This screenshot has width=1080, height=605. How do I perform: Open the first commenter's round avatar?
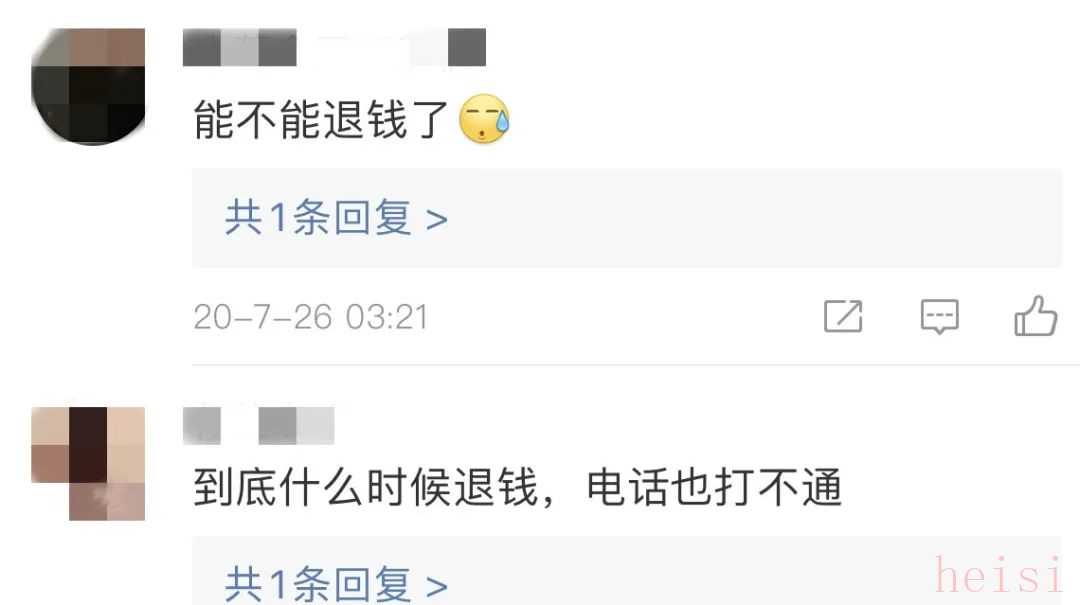88,87
